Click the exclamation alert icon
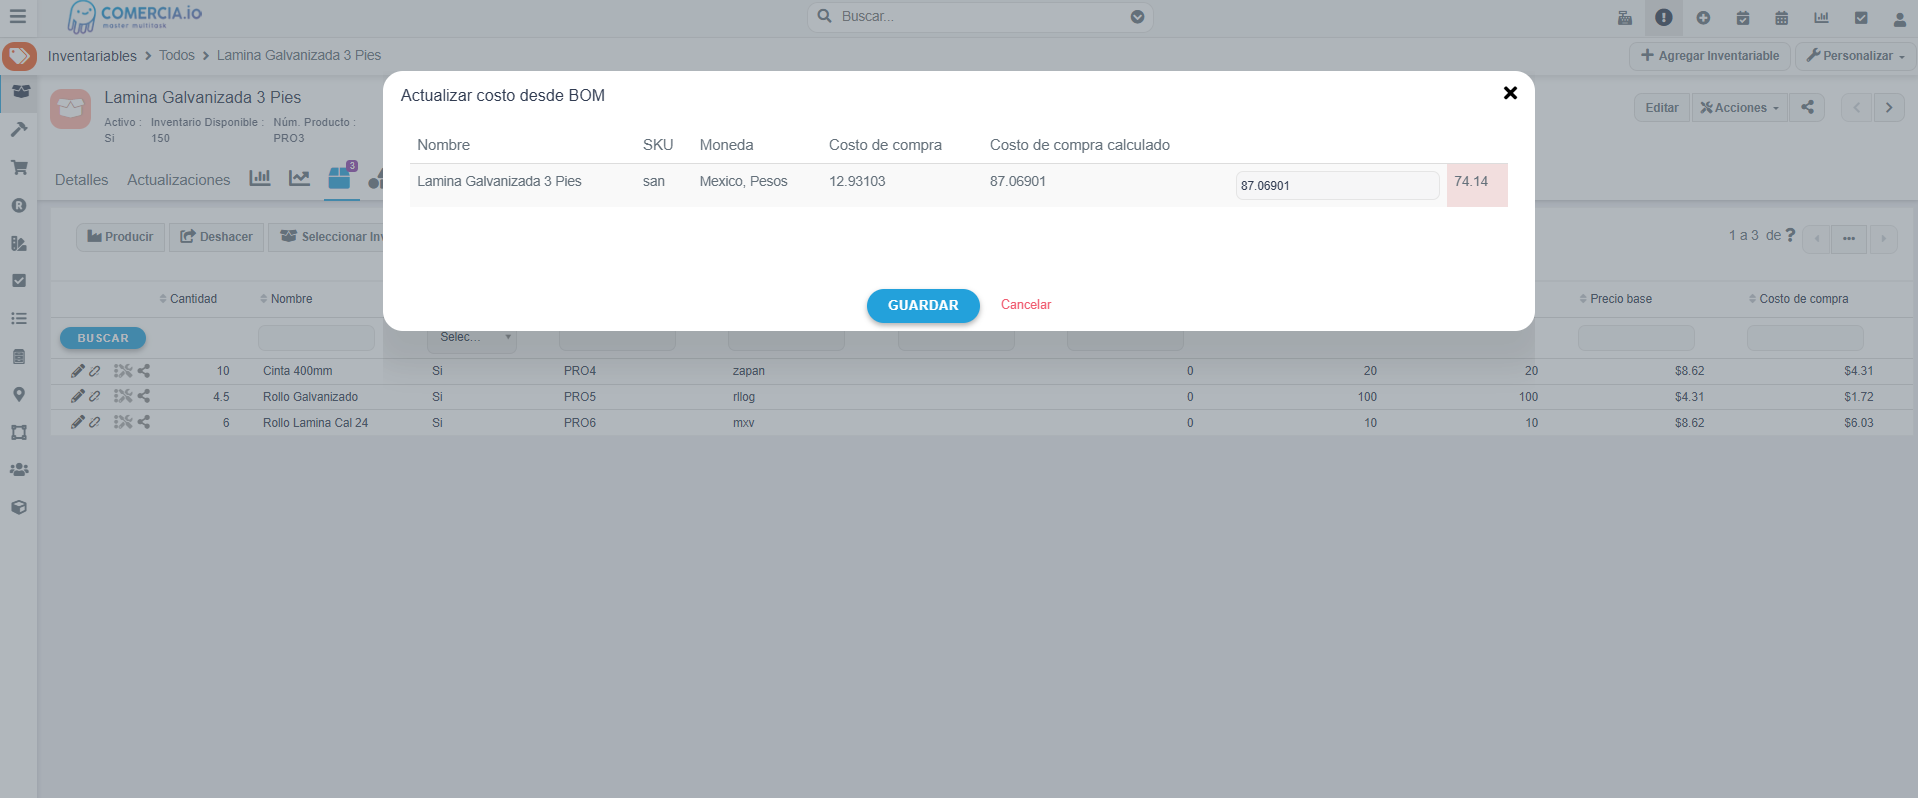This screenshot has height=798, width=1918. pos(1664,17)
